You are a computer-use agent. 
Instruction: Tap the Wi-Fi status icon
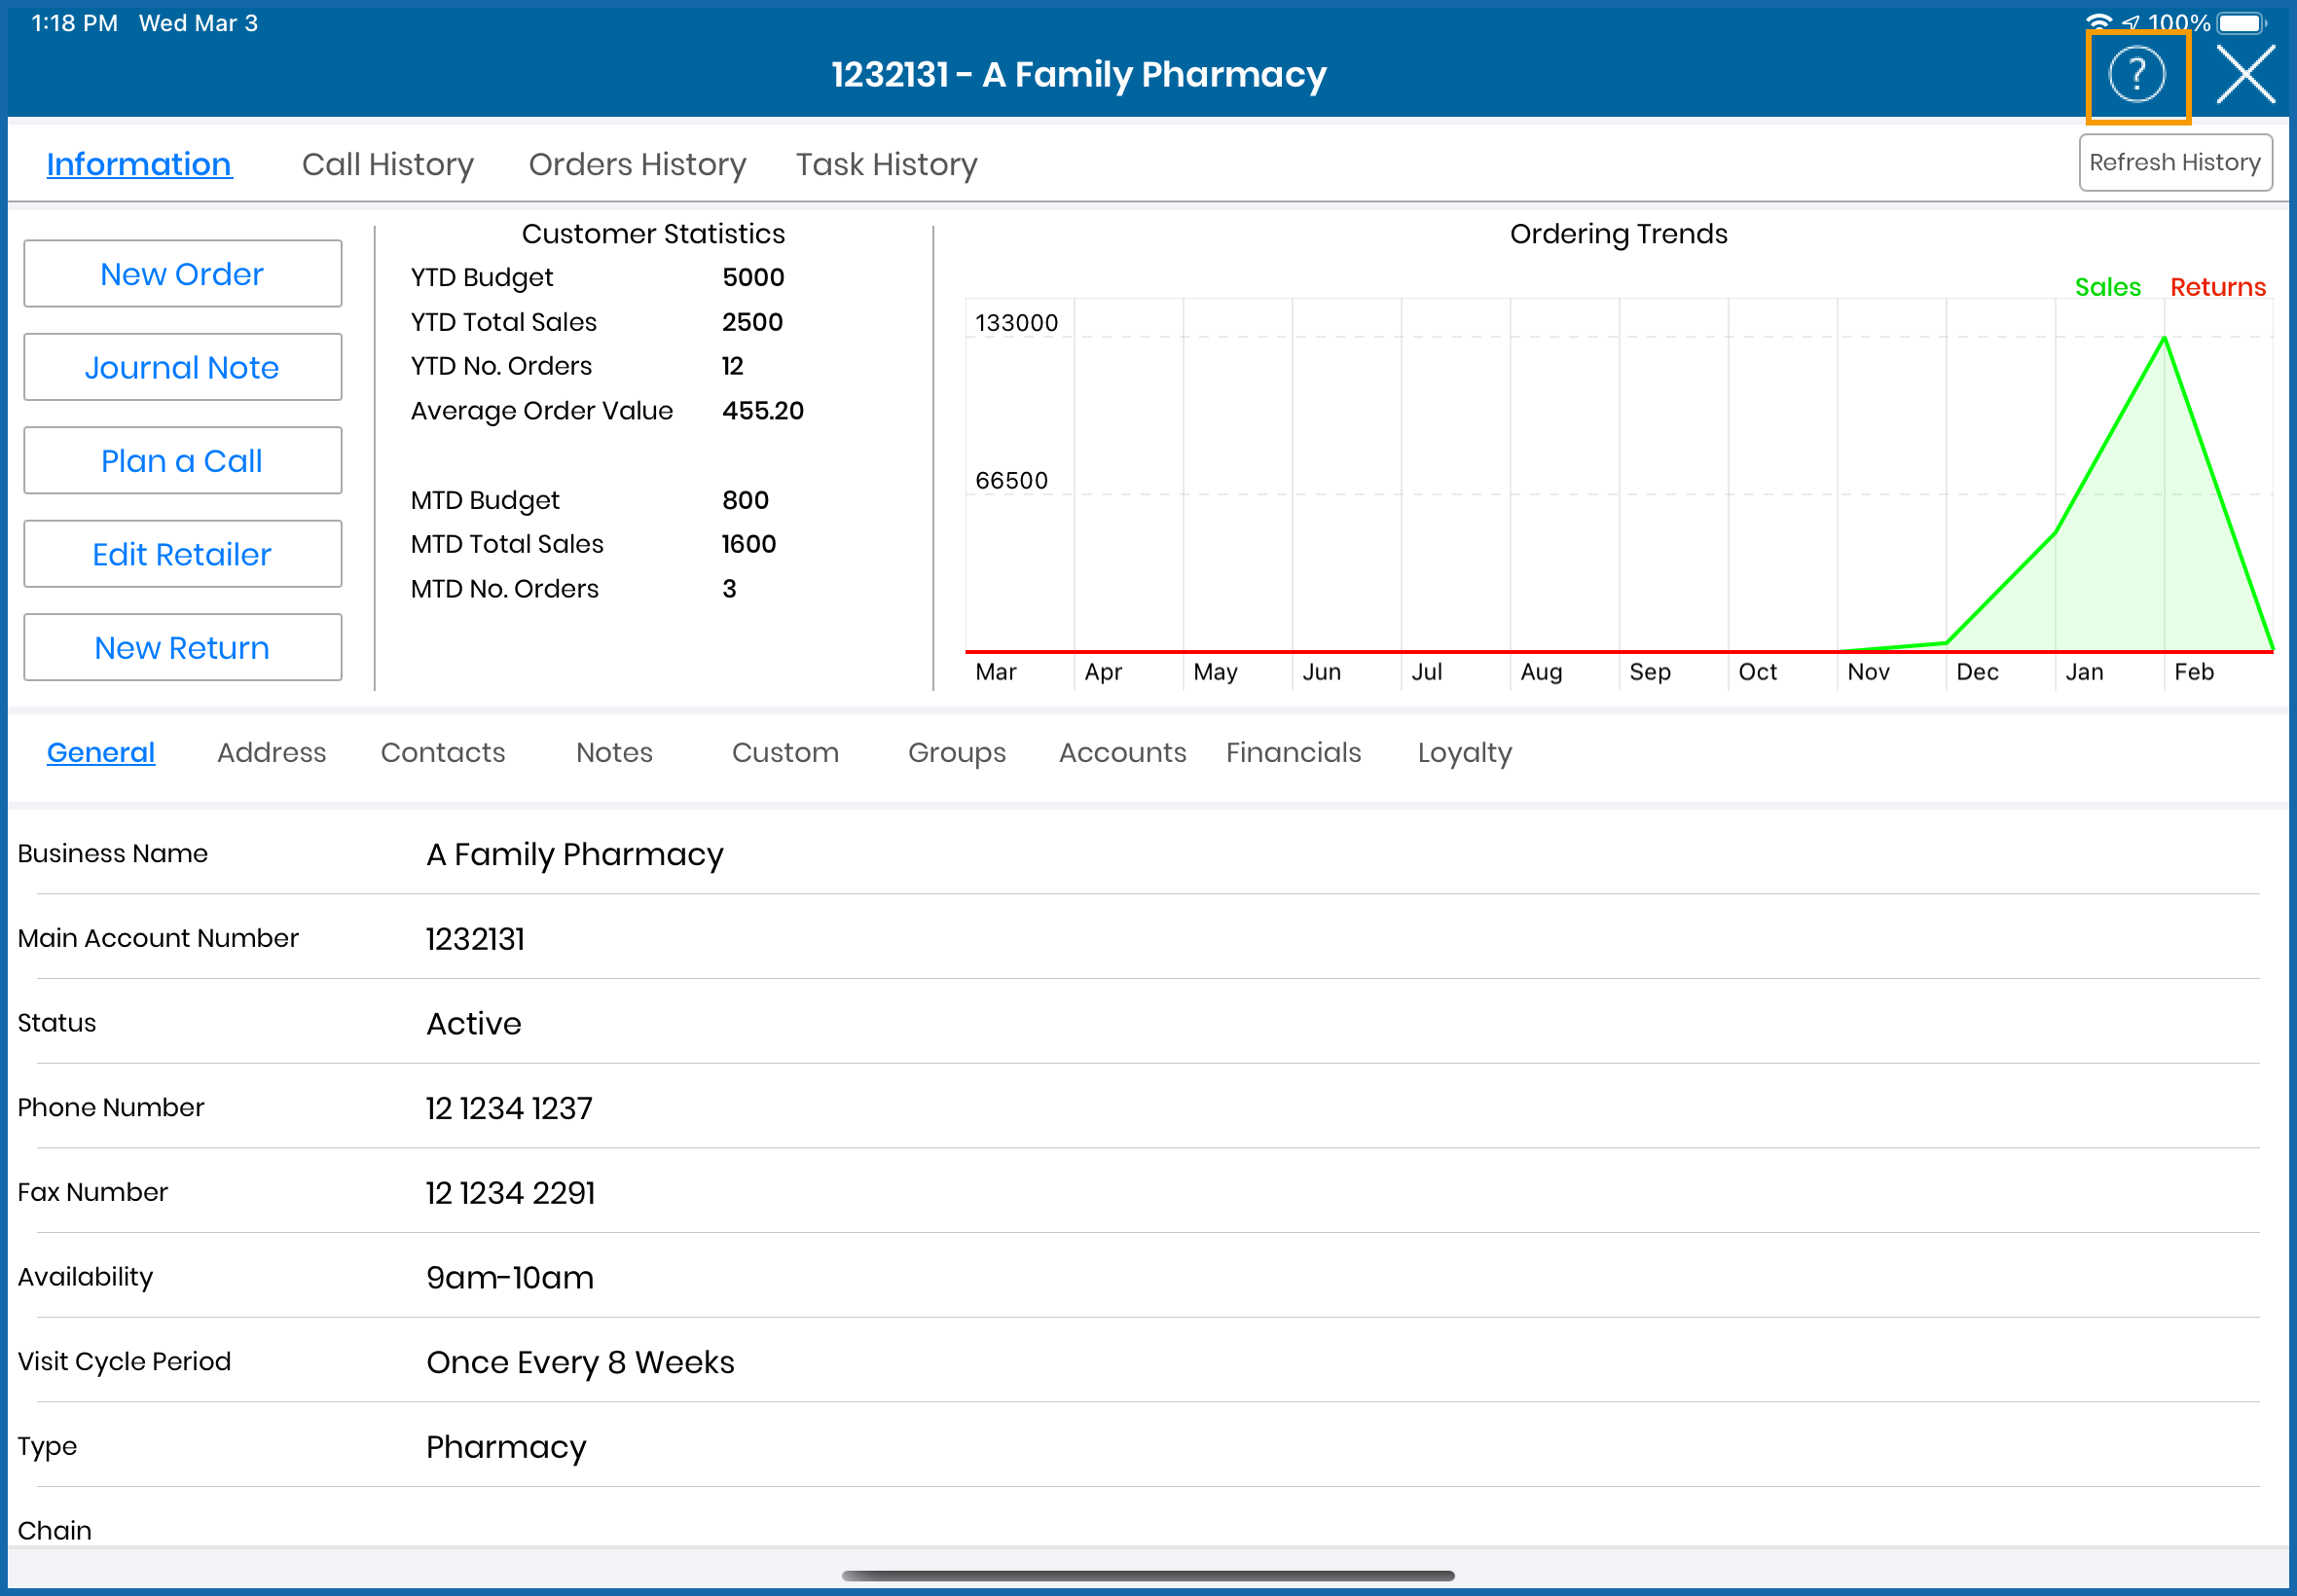(2098, 22)
